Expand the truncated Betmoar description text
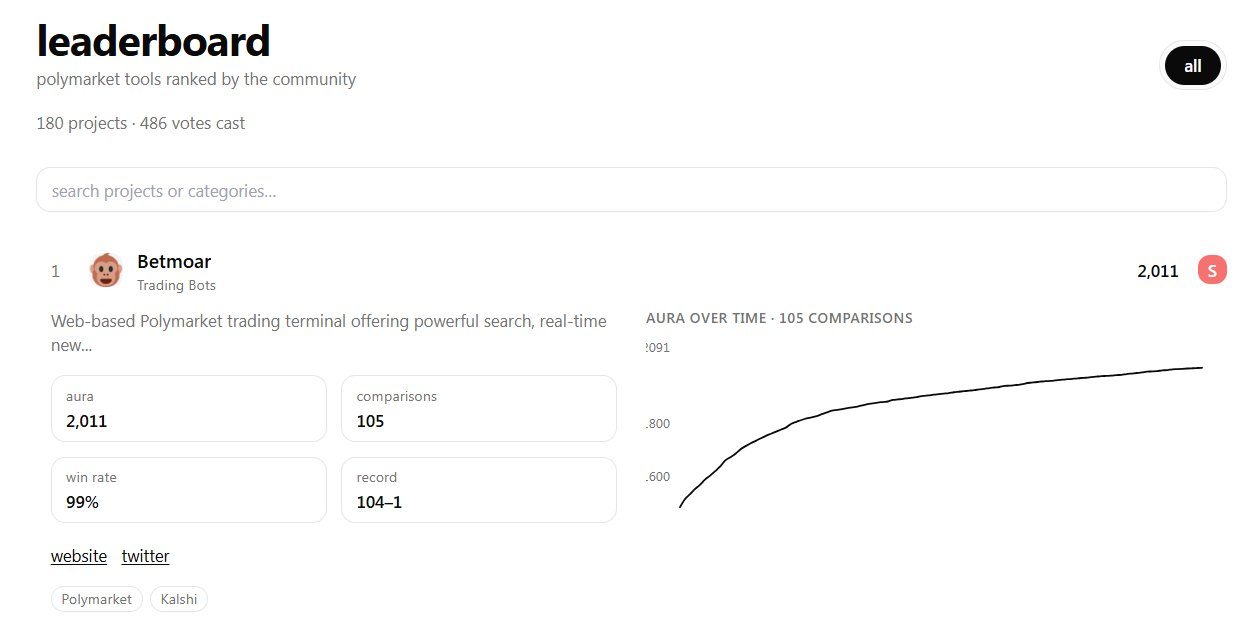The width and height of the screenshot is (1257, 636). (329, 333)
